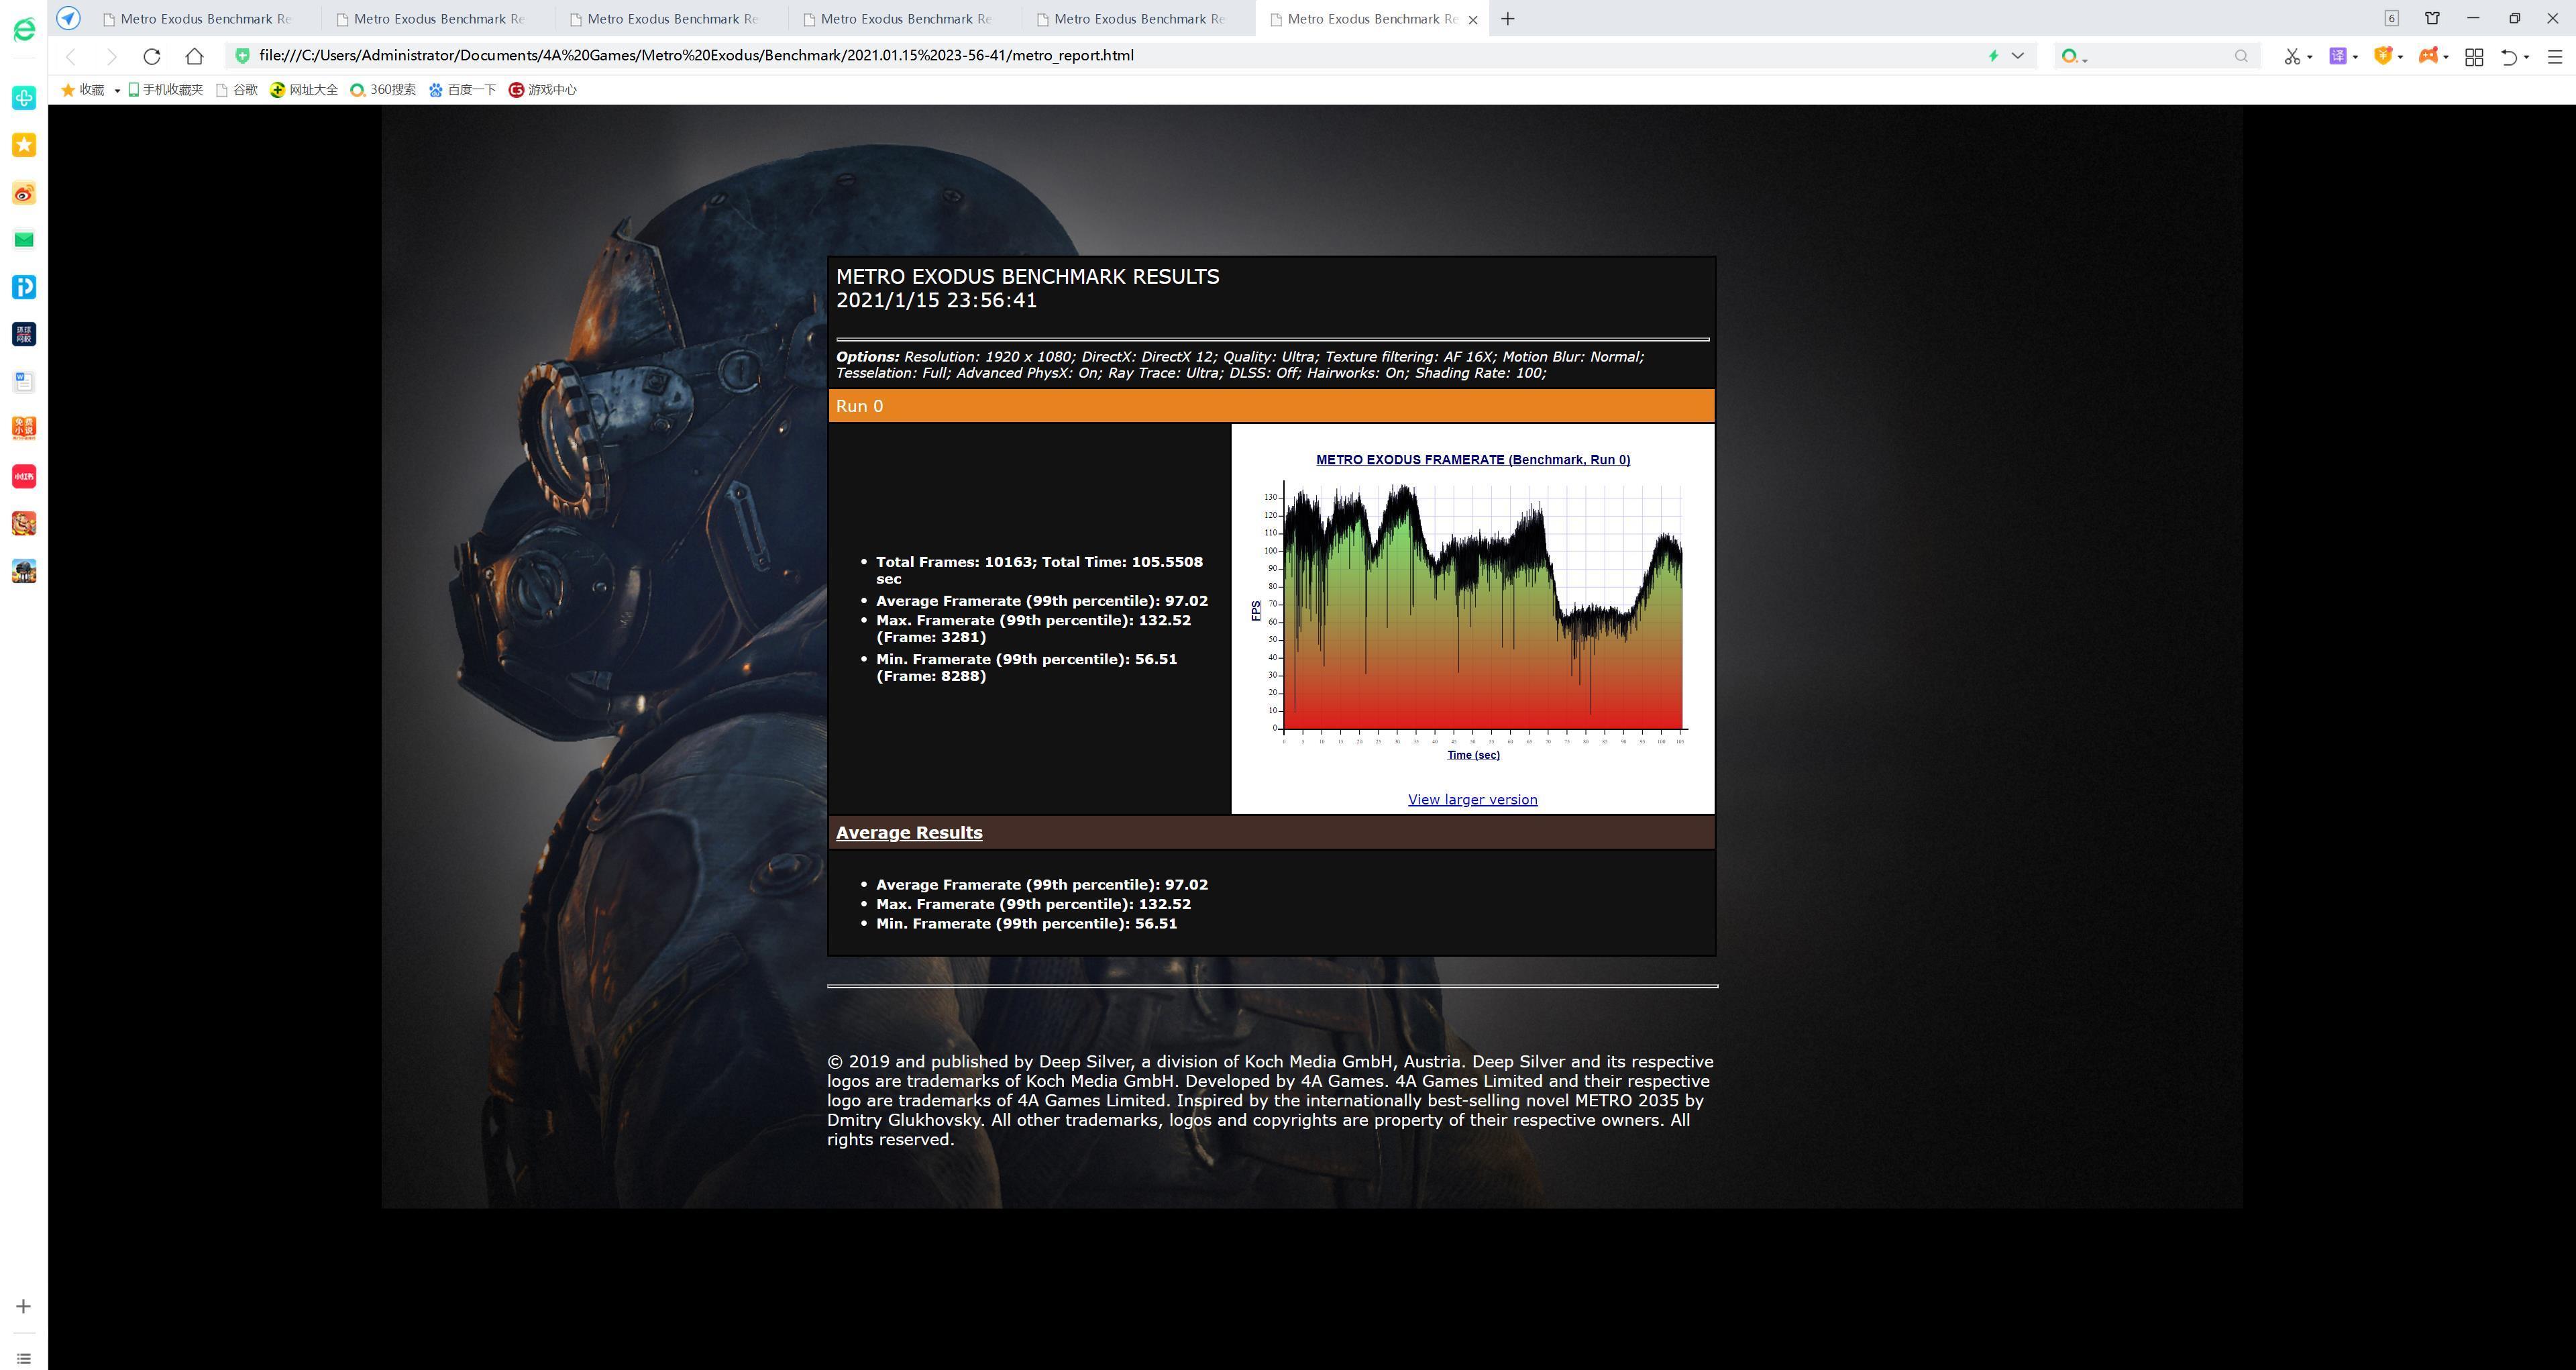Switch to the fifth Metro Exodus tab
This screenshot has width=2576, height=1370.
point(1139,18)
